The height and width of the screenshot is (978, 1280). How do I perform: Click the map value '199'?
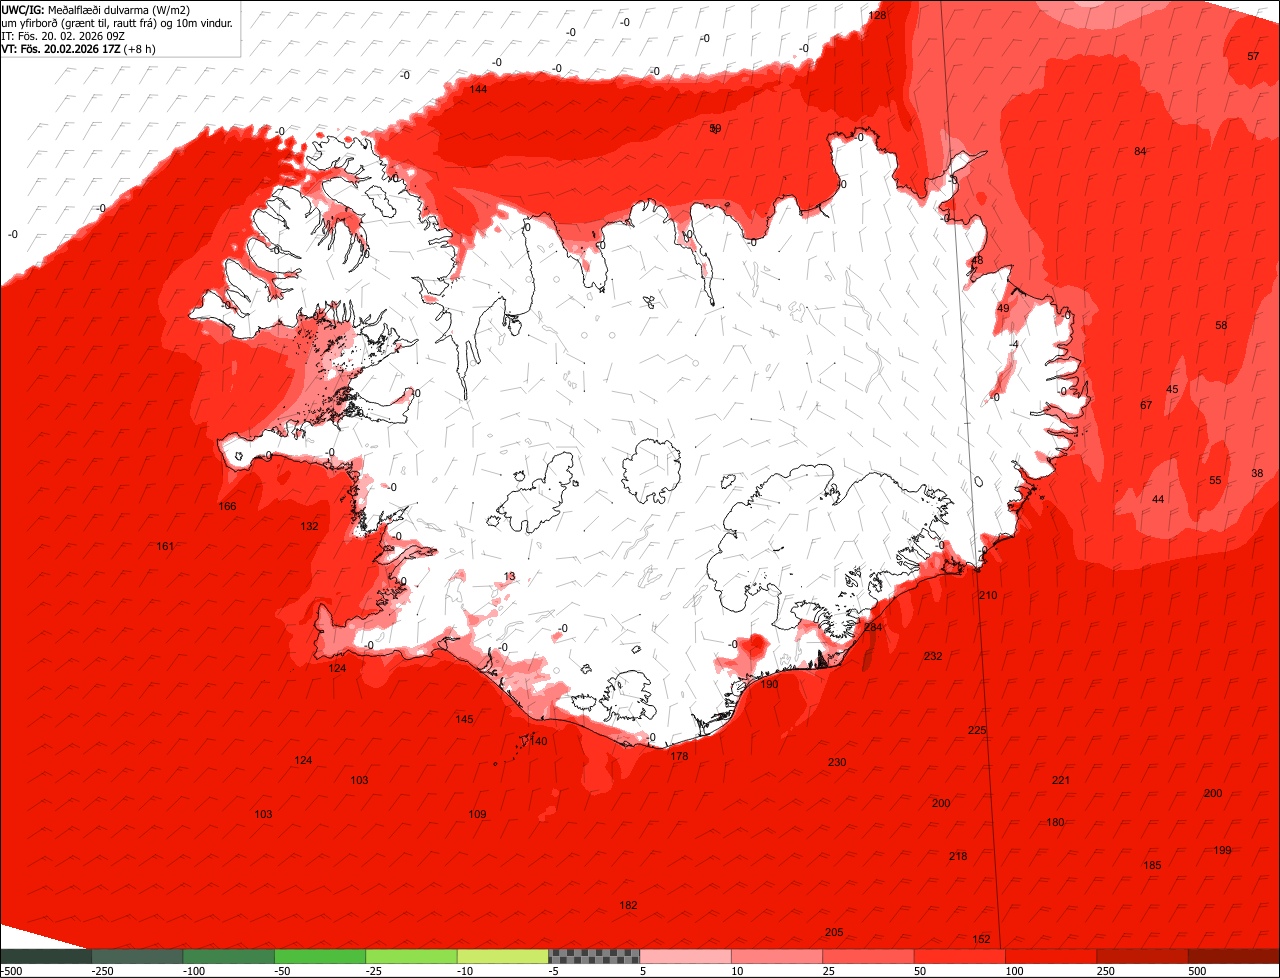tap(1222, 850)
